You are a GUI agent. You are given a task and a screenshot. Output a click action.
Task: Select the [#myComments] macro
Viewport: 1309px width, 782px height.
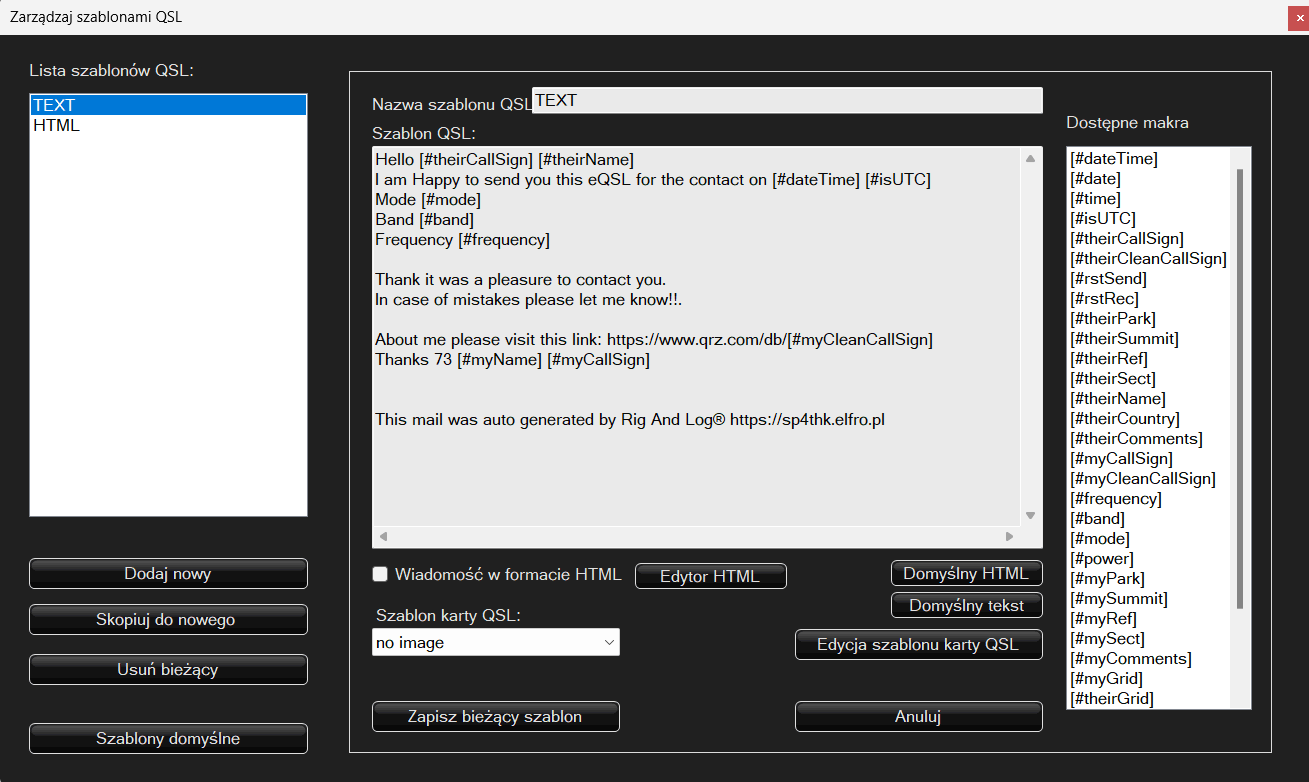click(1131, 659)
